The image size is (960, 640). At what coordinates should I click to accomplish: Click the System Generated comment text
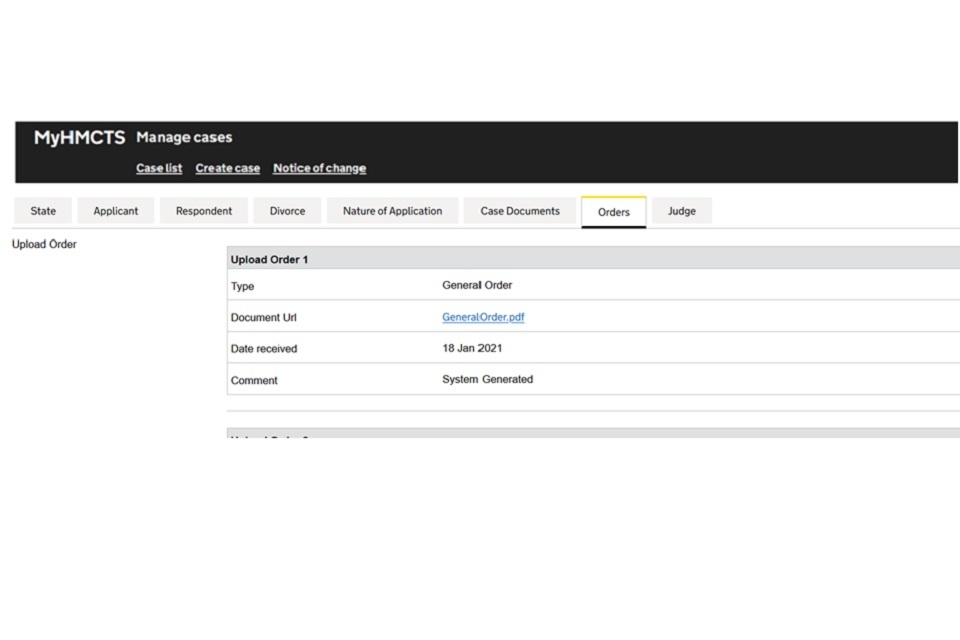[x=487, y=379]
